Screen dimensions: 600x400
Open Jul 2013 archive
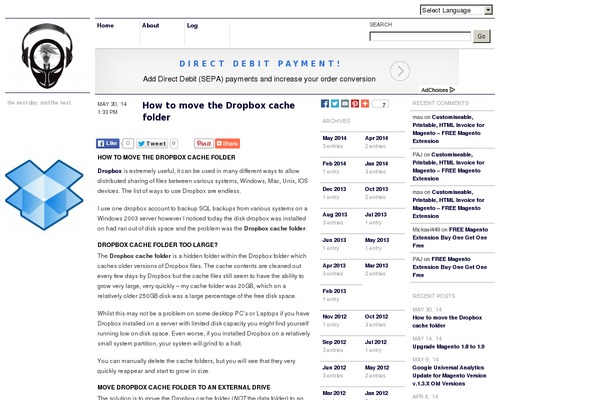pyautogui.click(x=375, y=214)
